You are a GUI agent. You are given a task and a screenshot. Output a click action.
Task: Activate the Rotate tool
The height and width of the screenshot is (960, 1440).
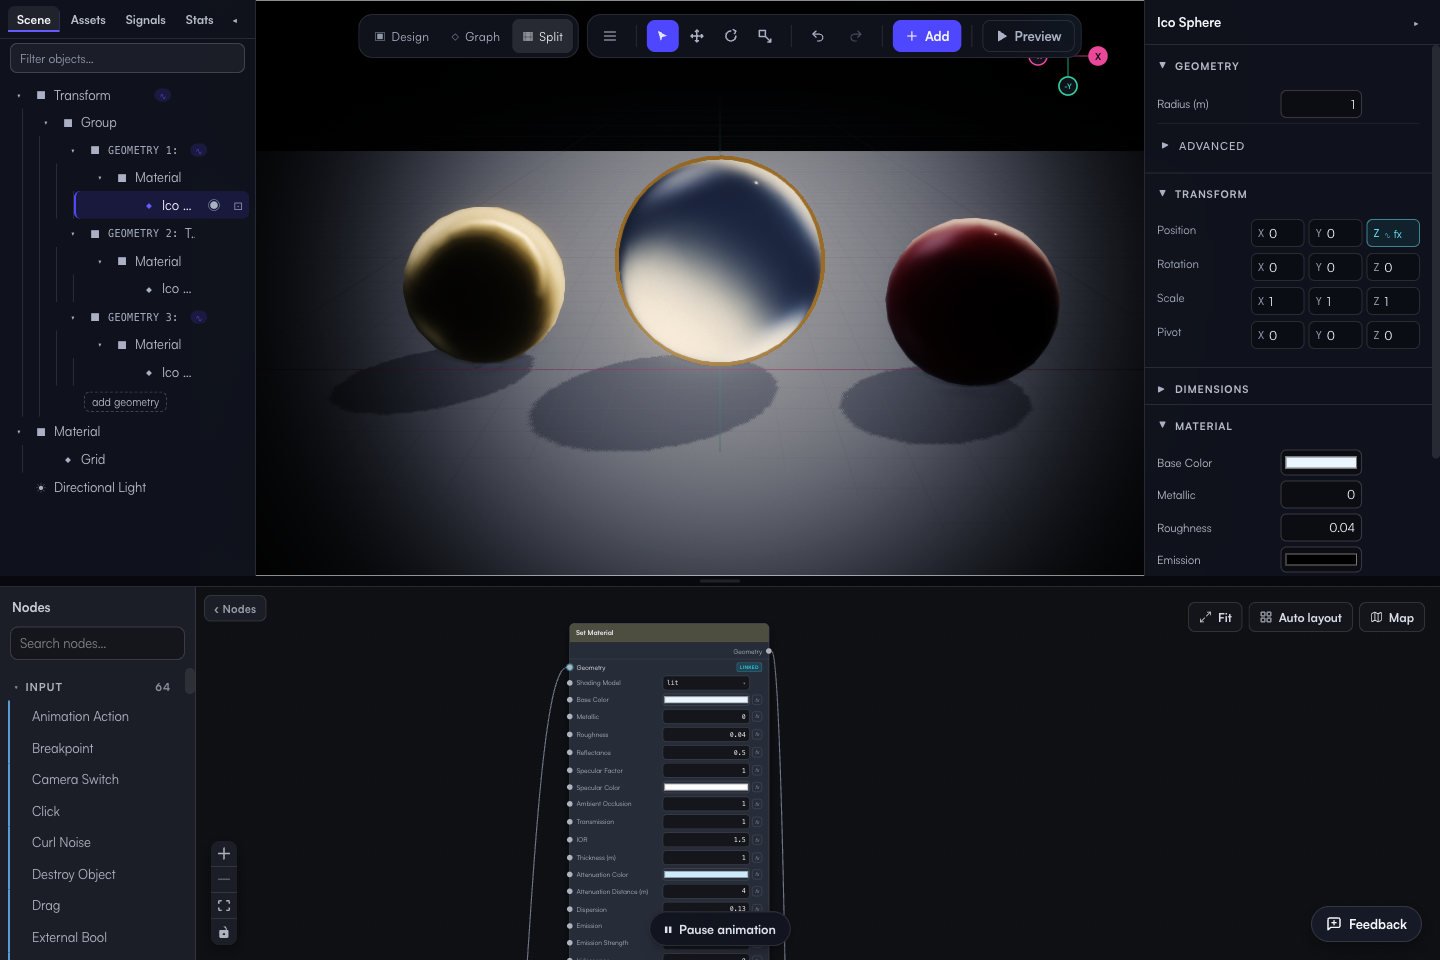pyautogui.click(x=731, y=36)
